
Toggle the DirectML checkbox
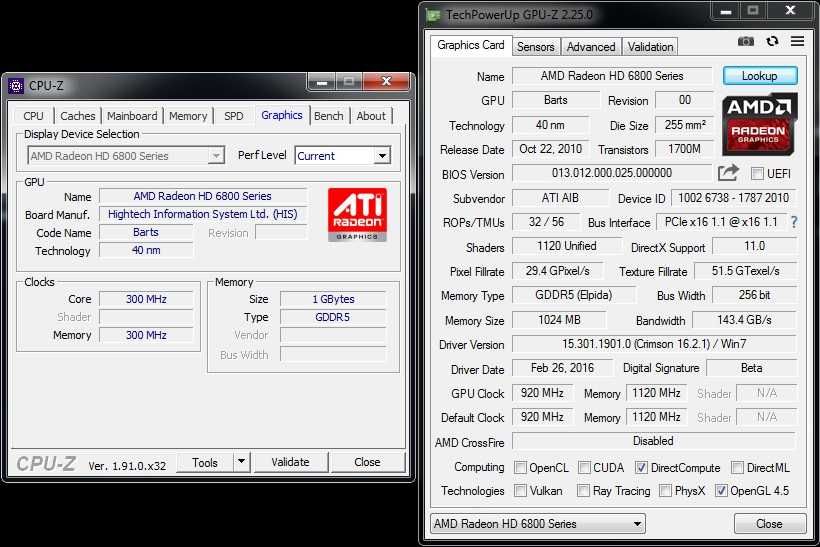coord(737,468)
